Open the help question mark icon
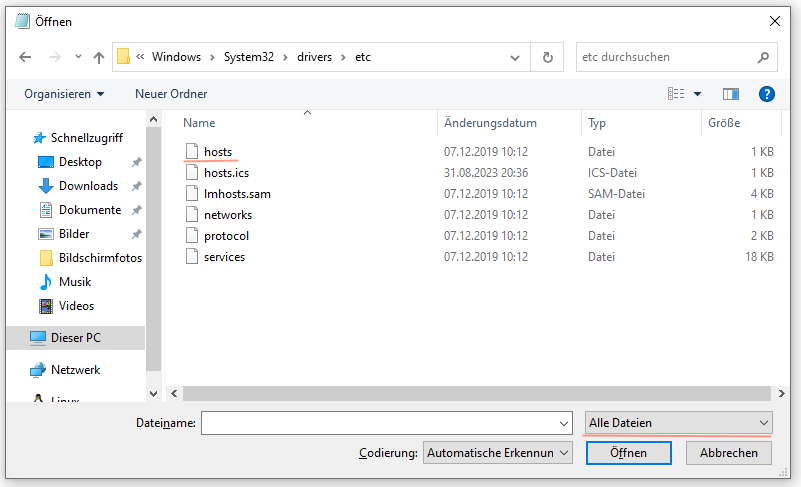The height and width of the screenshot is (487, 801). [767, 94]
